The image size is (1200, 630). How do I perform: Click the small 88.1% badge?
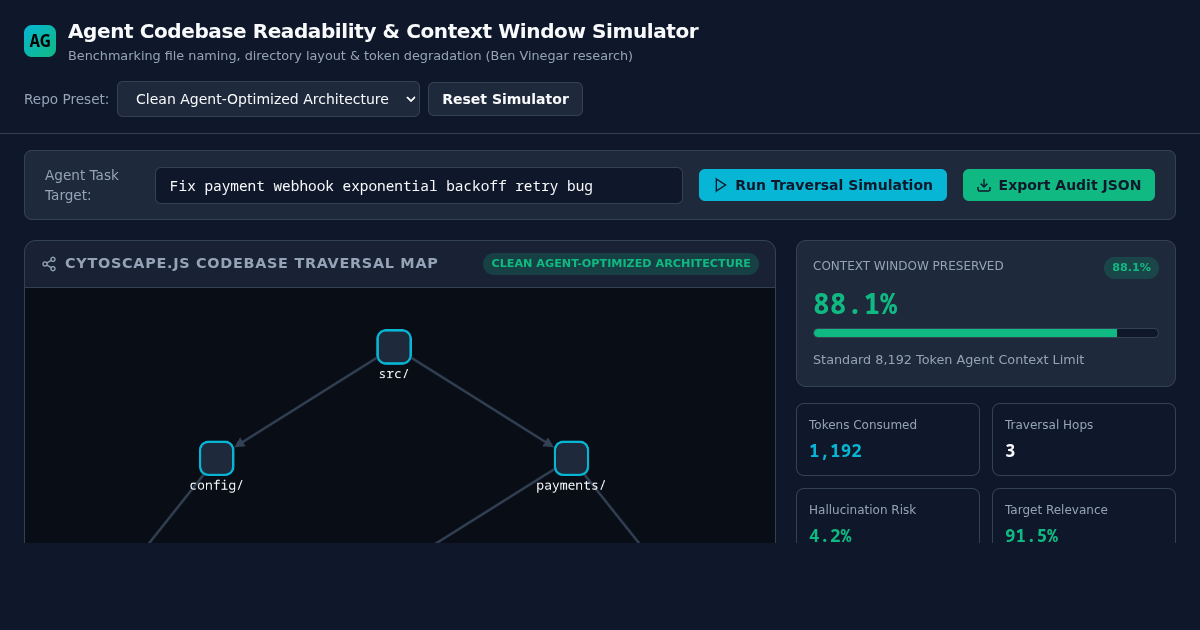click(x=1131, y=268)
